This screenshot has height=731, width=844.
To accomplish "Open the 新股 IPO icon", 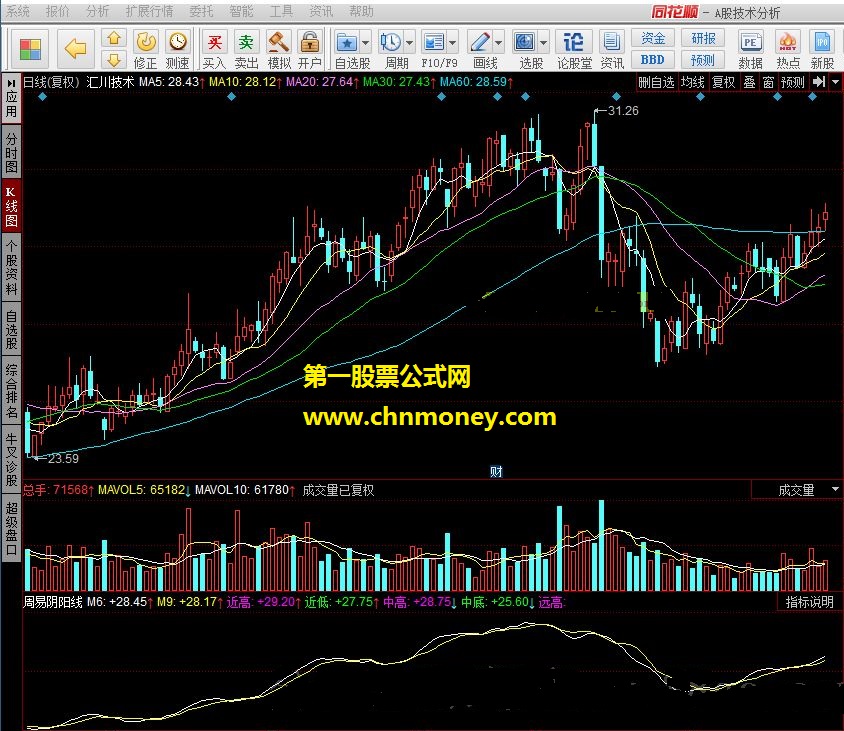I will point(822,50).
